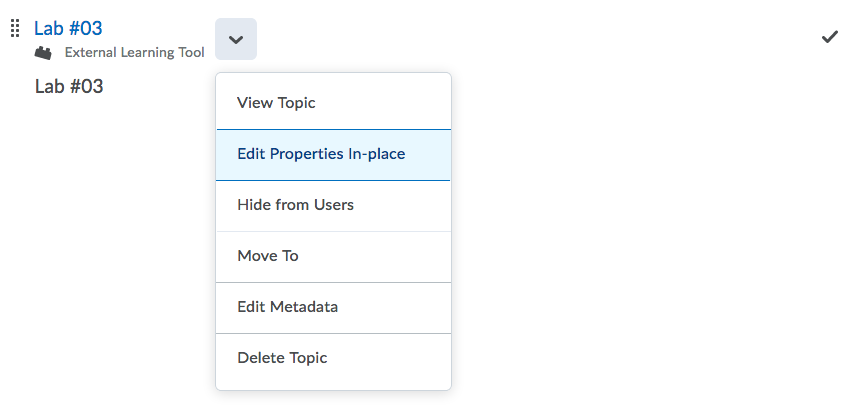Open Edit Metadata for the topic
This screenshot has height=408, width=854.
[333, 308]
